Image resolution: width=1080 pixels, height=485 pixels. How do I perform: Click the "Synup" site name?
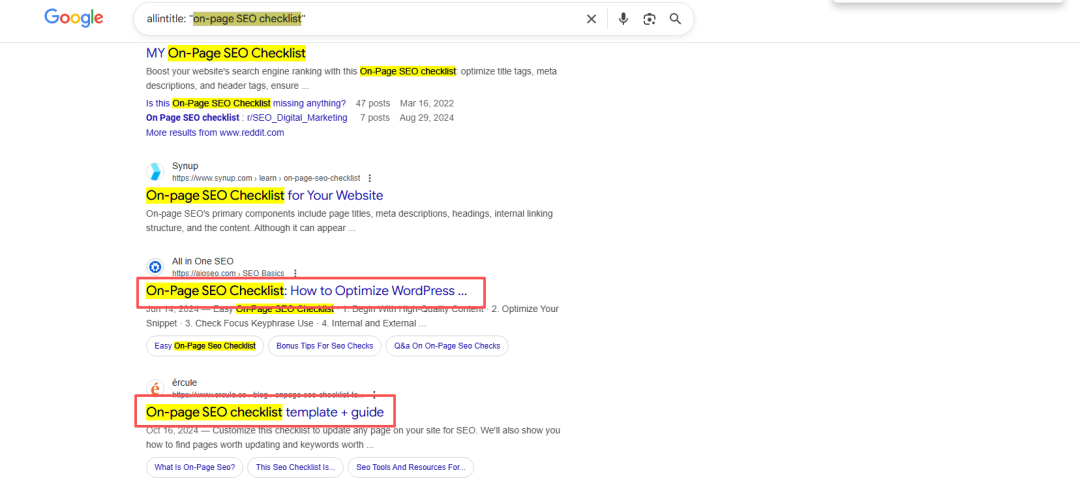point(185,166)
